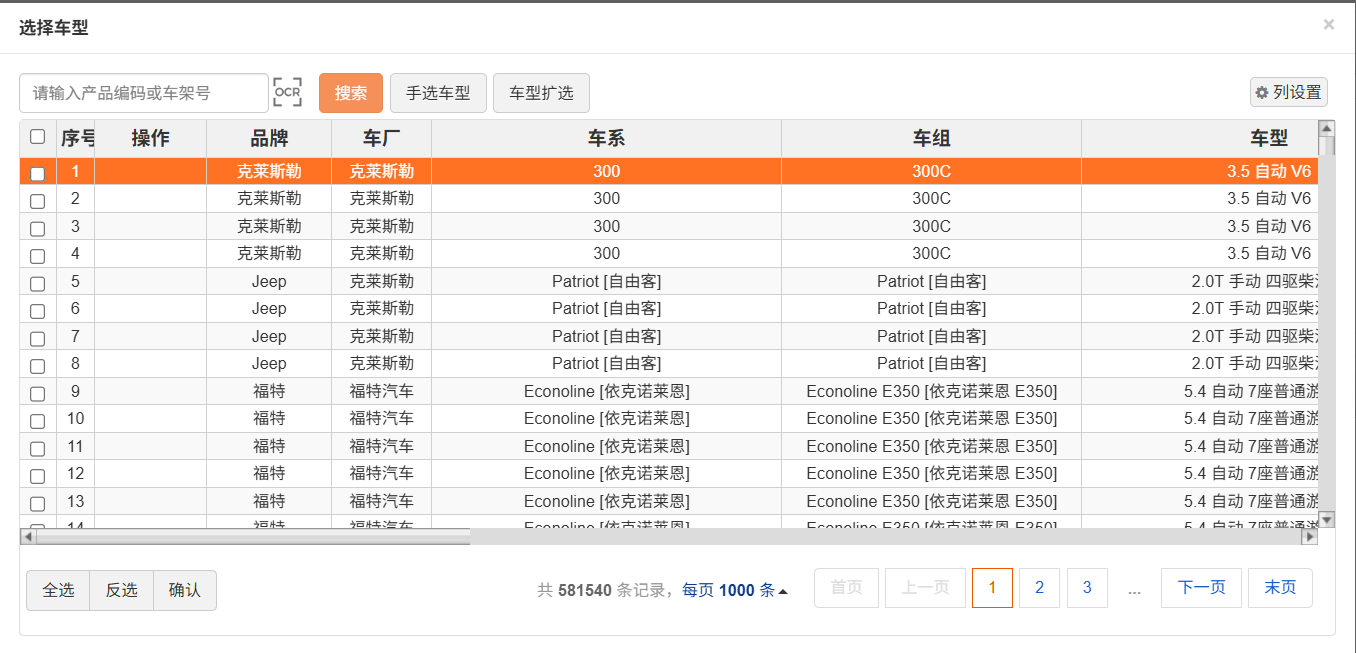
Task: Check the checkbox for row 9
Action: (37, 394)
